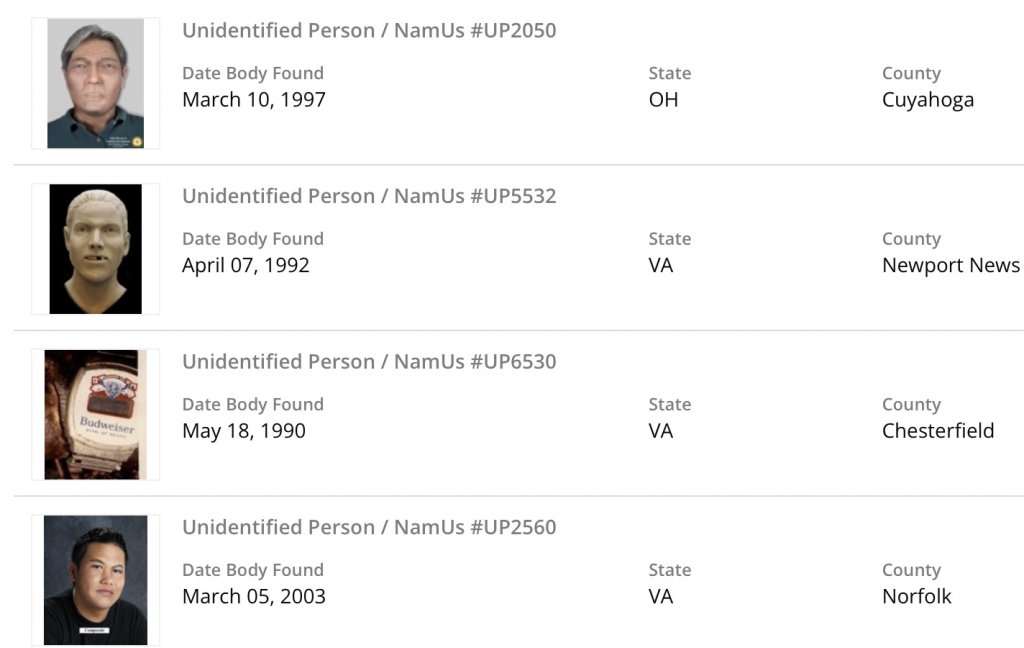Open the Unidentified Person NamUs #UP5532 title
Image resolution: width=1024 pixels, height=648 pixels.
(x=369, y=196)
